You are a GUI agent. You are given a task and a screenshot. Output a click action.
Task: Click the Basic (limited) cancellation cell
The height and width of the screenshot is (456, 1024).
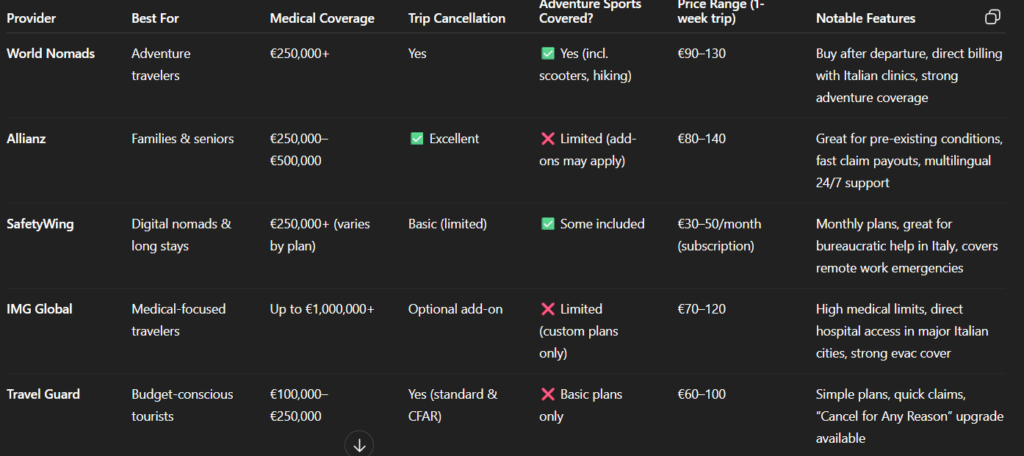click(447, 224)
